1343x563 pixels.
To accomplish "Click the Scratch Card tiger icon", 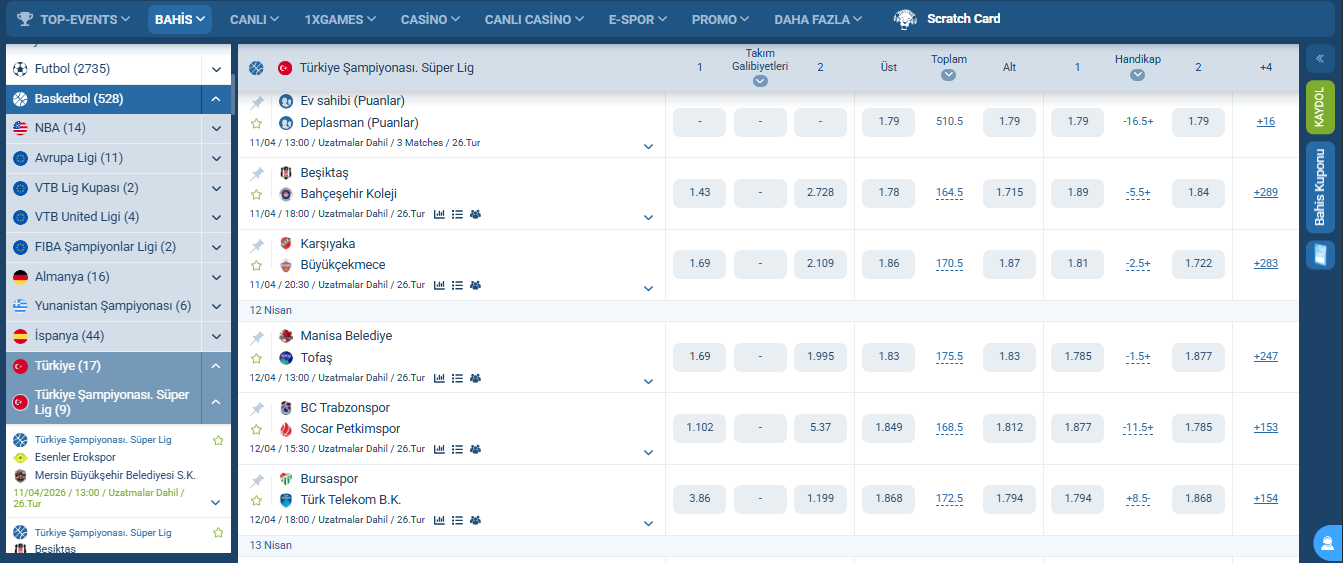I will (x=906, y=19).
